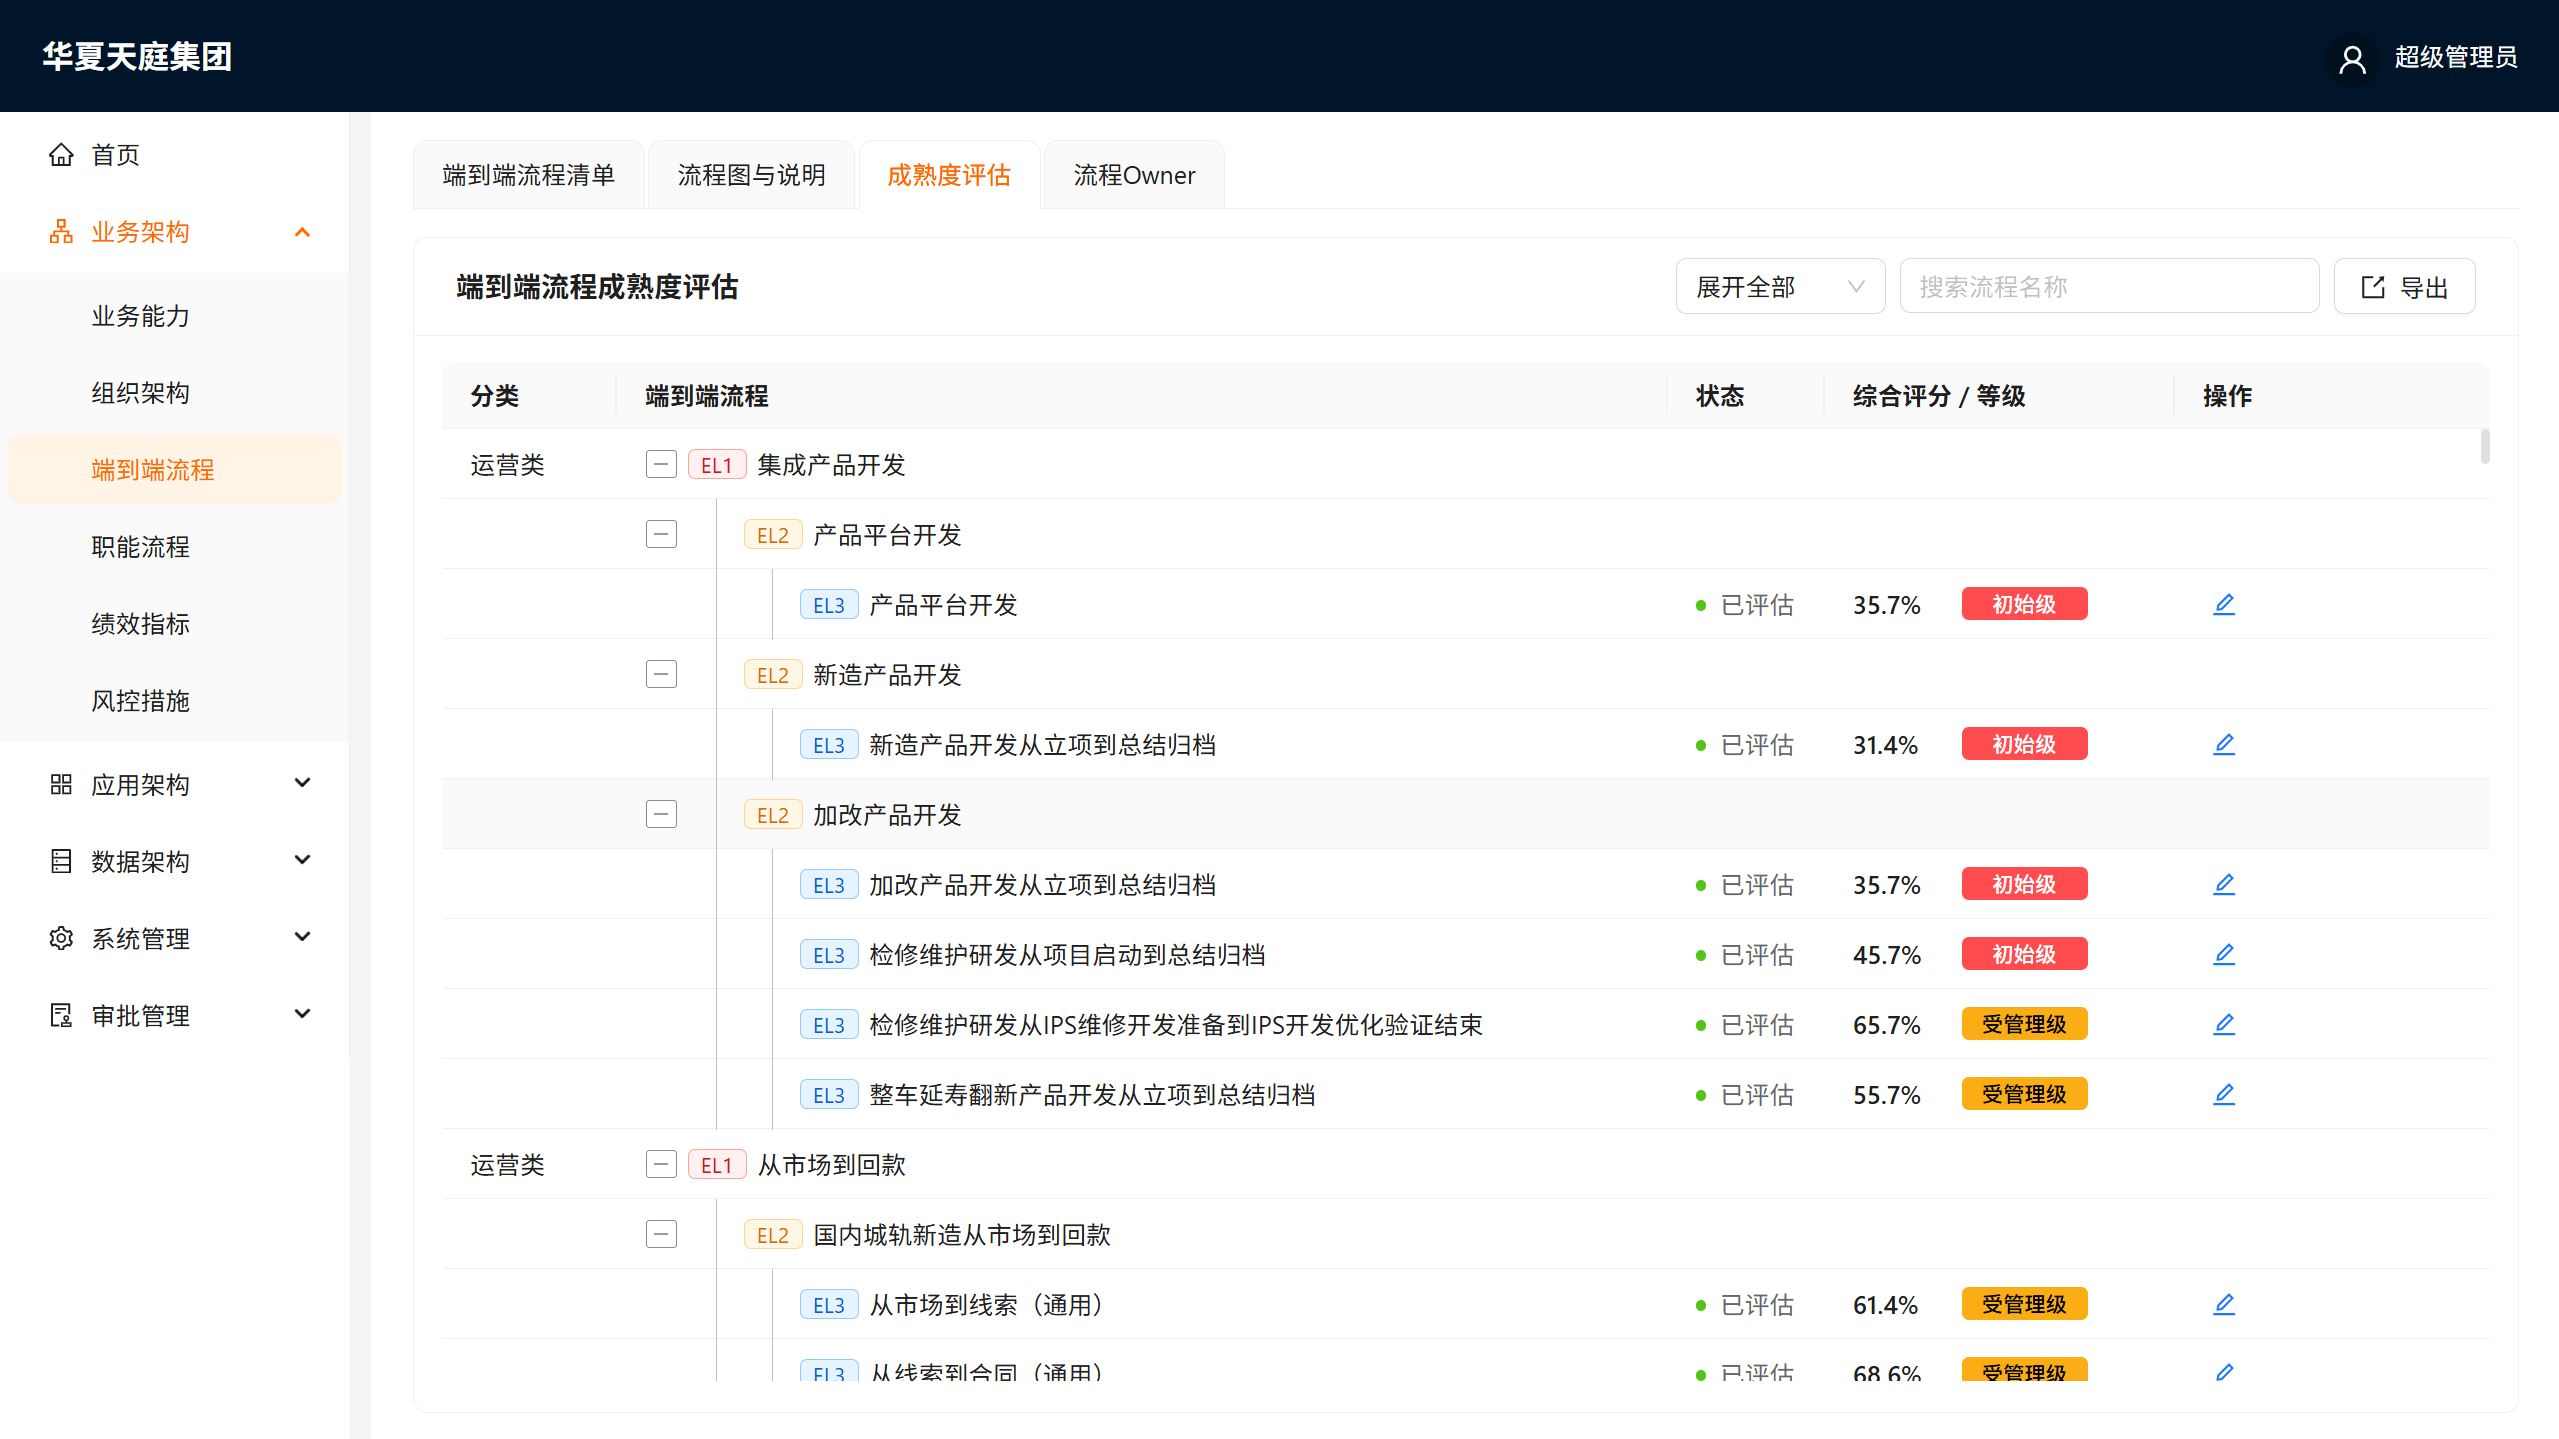The height and width of the screenshot is (1439, 2559).
Task: Click the table vertical scrollbar thumb
Action: [2485, 446]
